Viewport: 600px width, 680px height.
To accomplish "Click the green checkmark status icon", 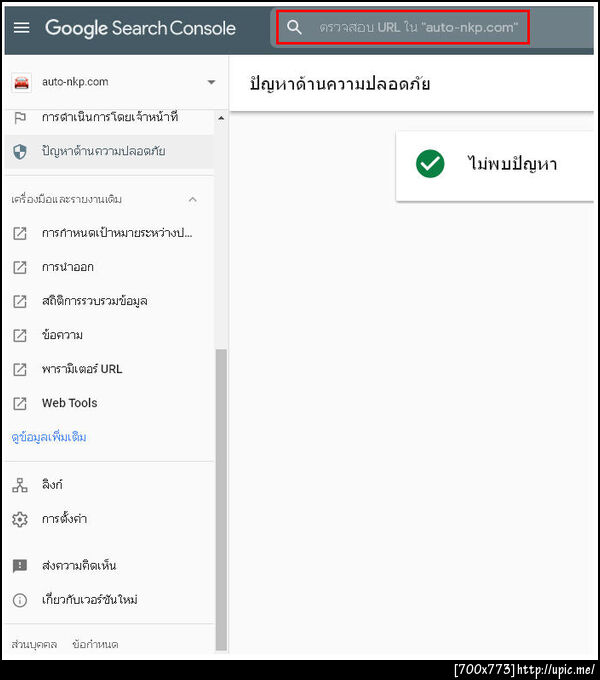I will (x=430, y=164).
